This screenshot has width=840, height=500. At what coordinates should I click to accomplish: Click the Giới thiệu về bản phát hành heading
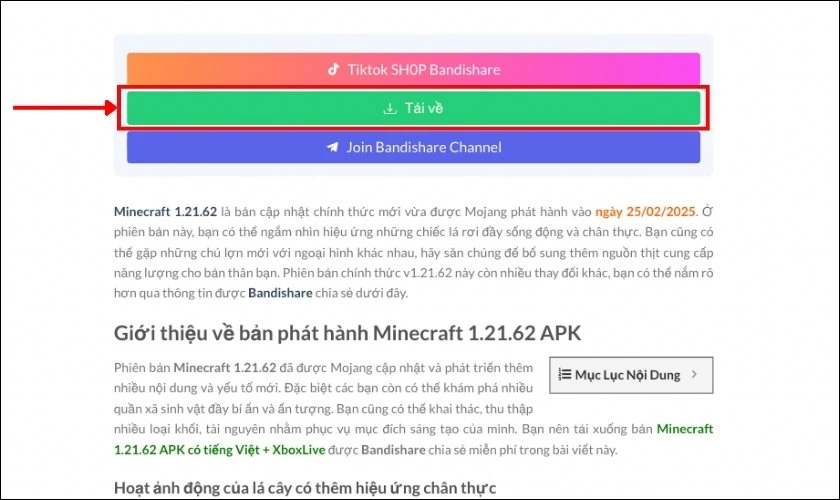pos(345,332)
